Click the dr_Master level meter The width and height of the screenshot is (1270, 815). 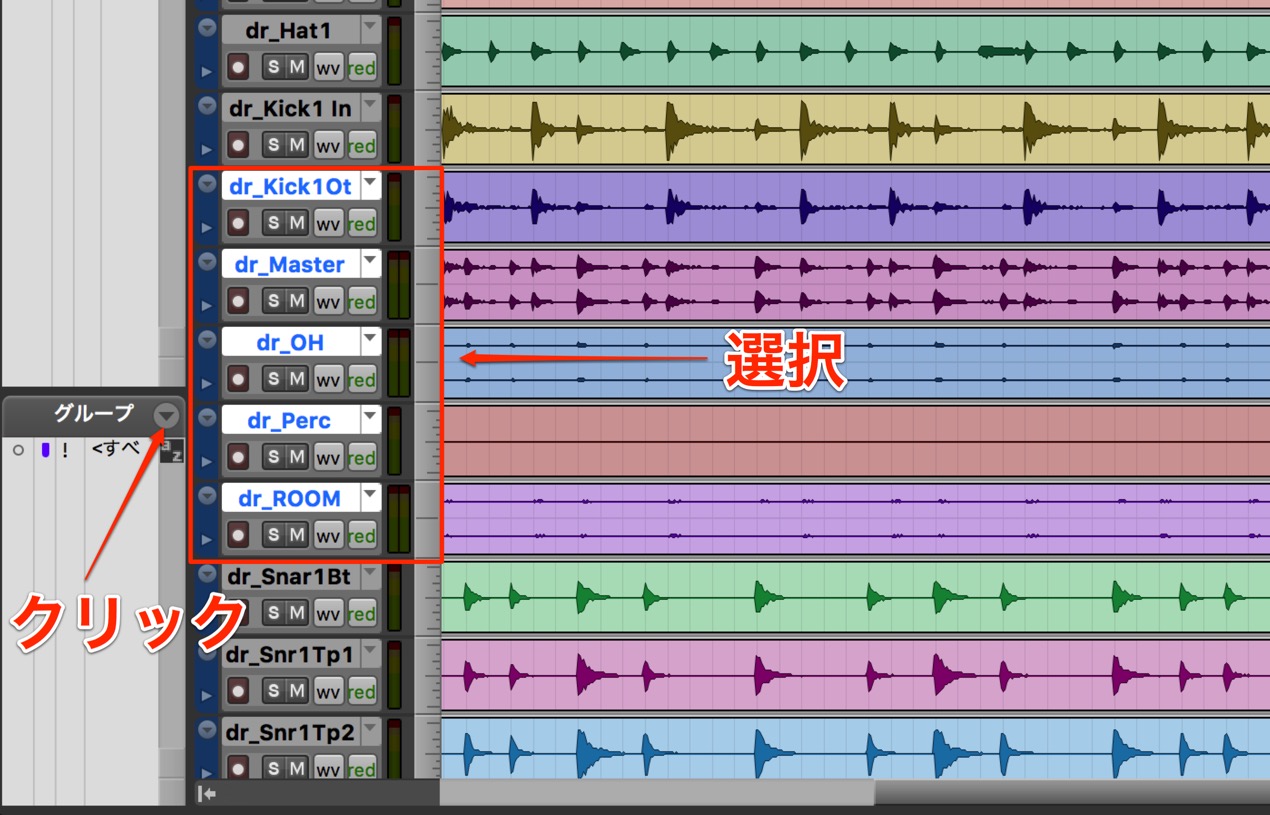click(398, 283)
